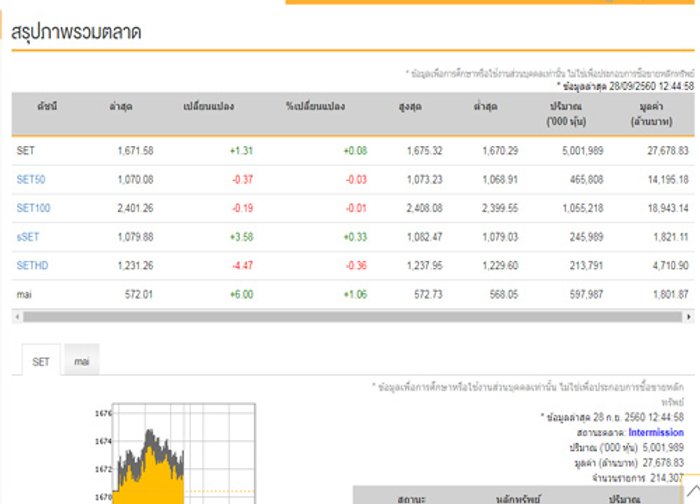Open the SET50 index link
The image size is (700, 504).
[x=31, y=179]
